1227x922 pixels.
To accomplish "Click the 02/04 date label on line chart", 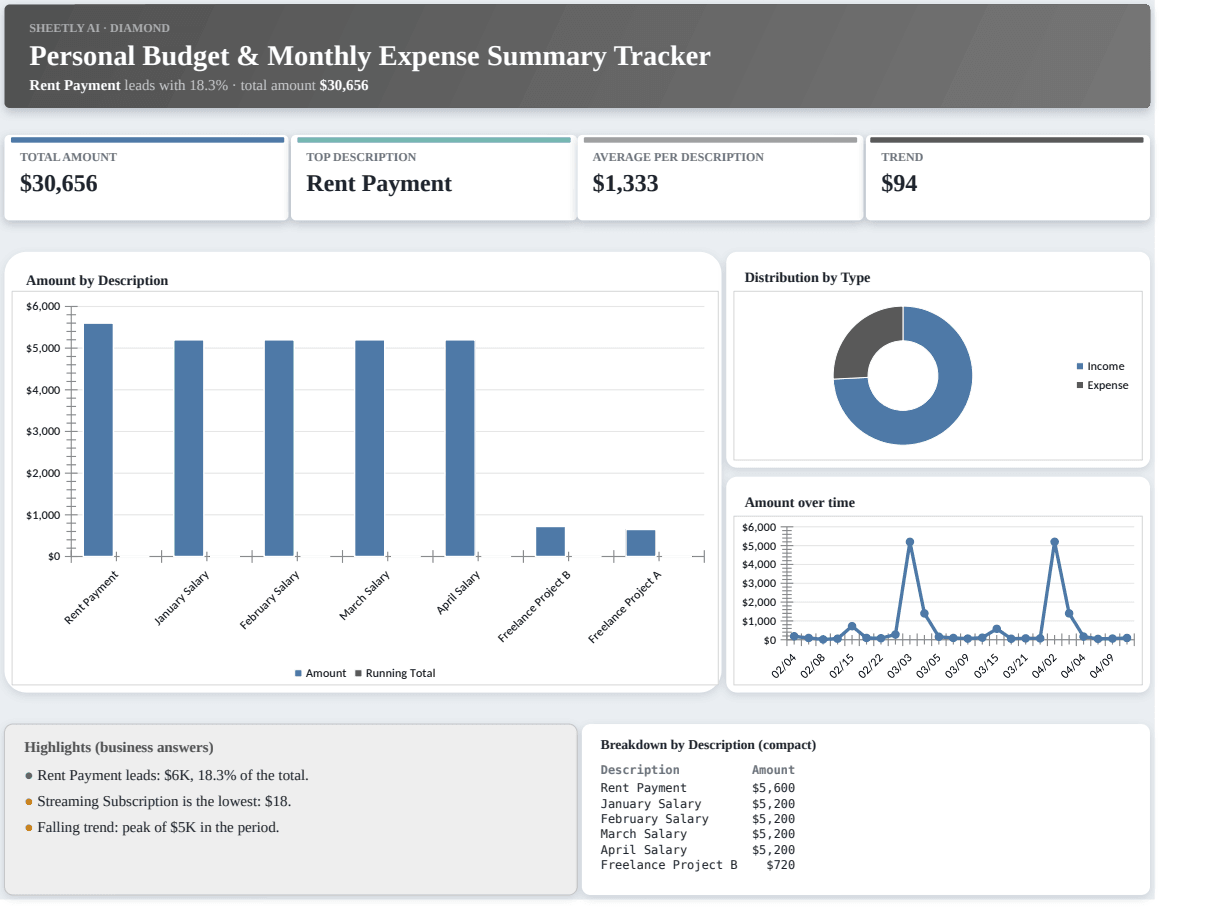I will (x=784, y=667).
